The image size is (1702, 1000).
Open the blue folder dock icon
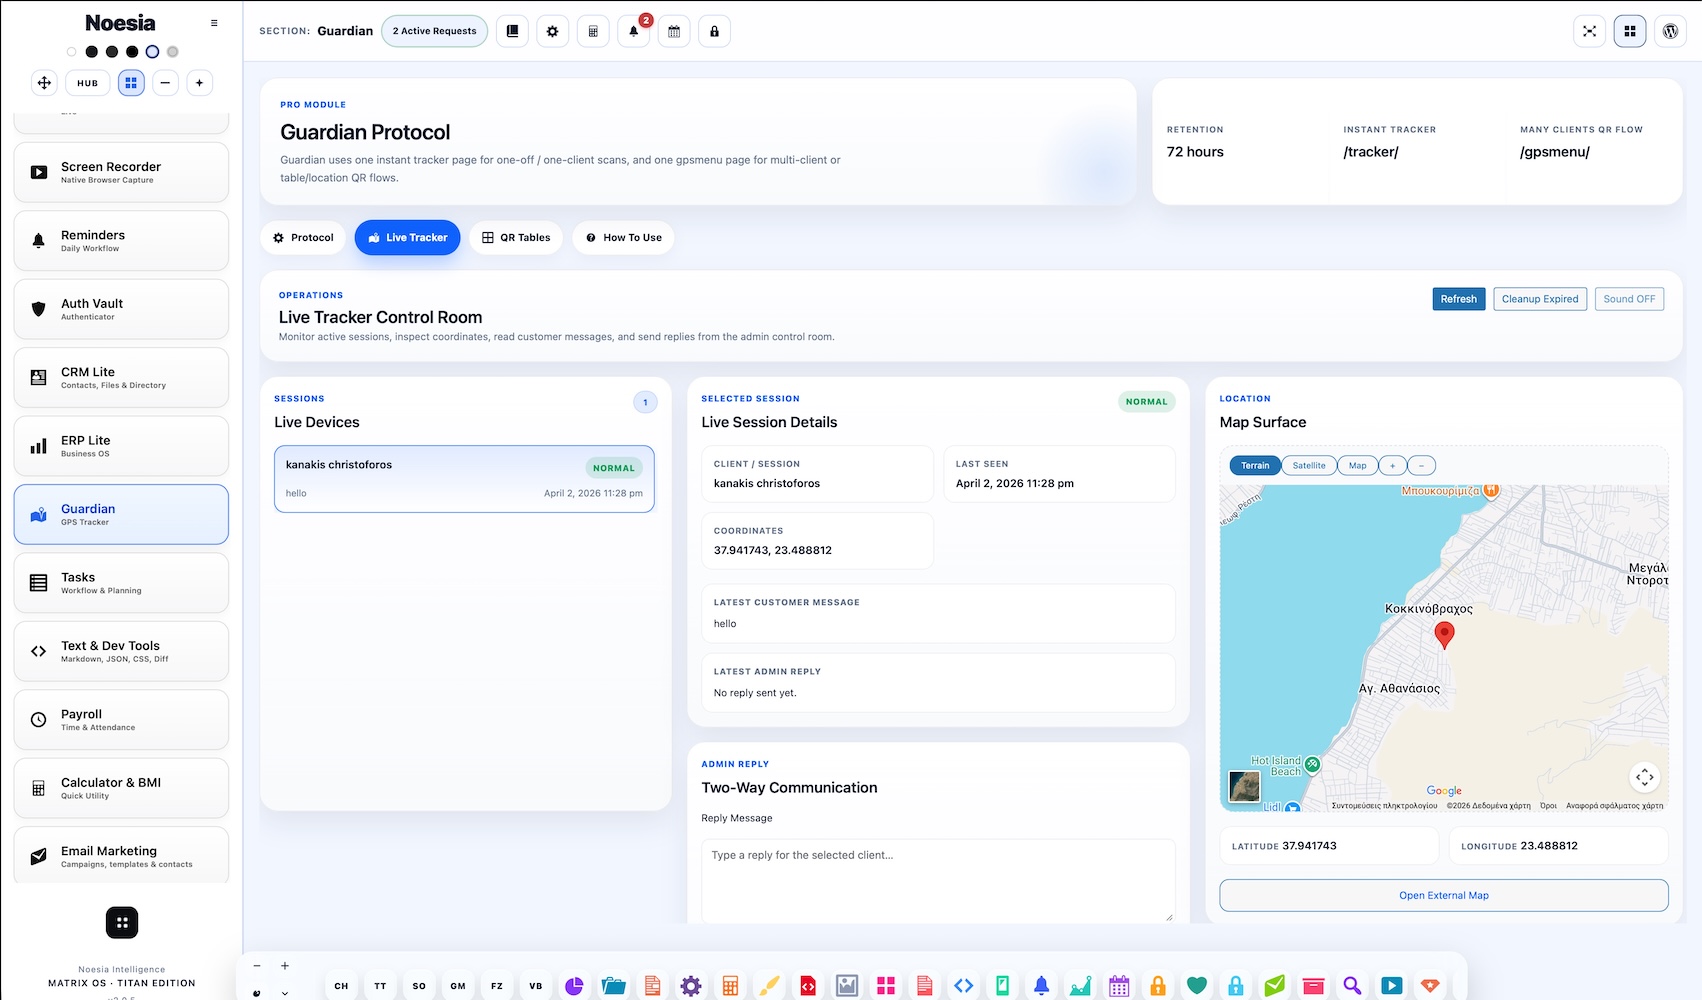[613, 986]
